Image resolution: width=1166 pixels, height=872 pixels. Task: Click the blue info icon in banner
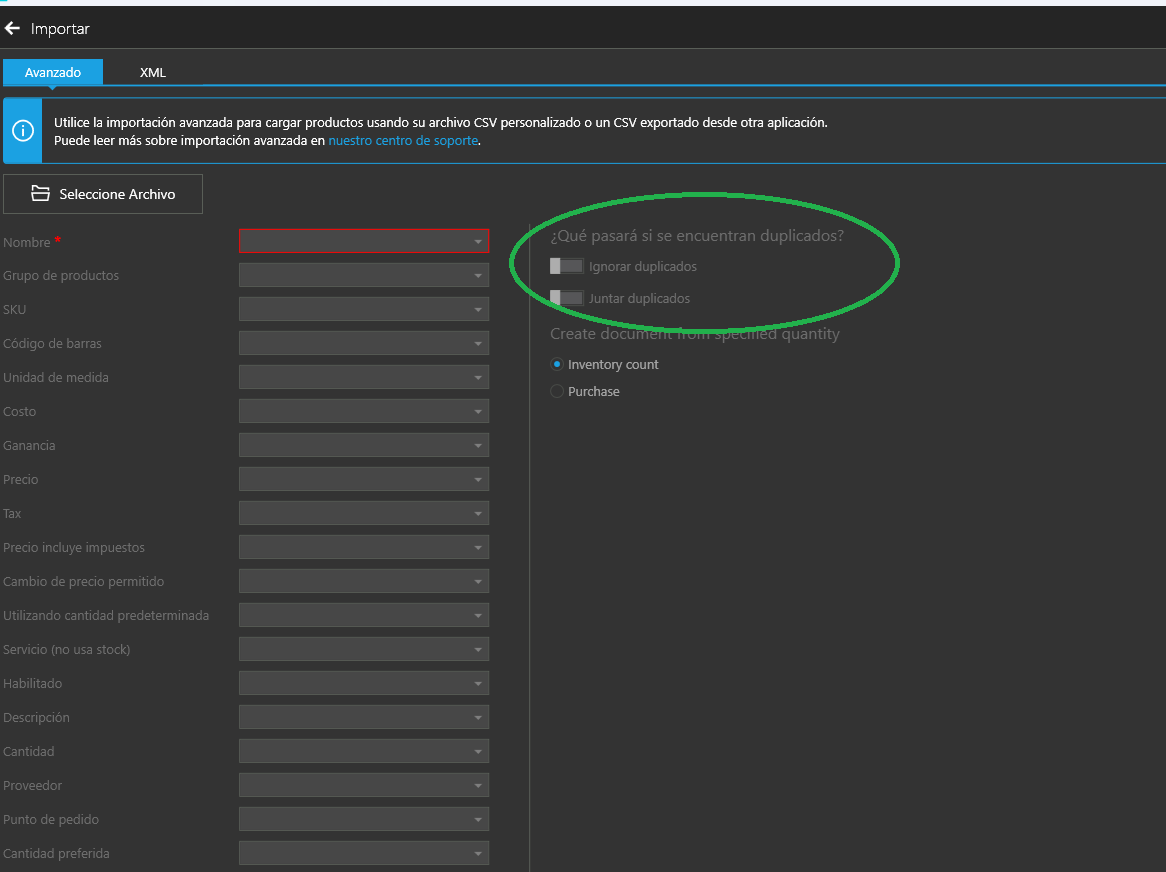tap(23, 131)
